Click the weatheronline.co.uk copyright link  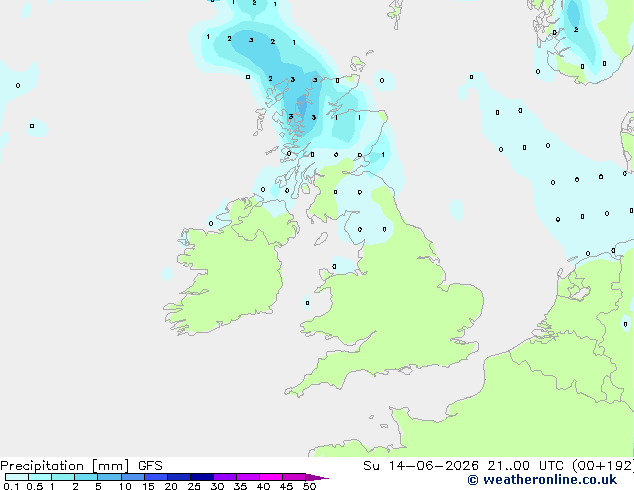(542, 480)
